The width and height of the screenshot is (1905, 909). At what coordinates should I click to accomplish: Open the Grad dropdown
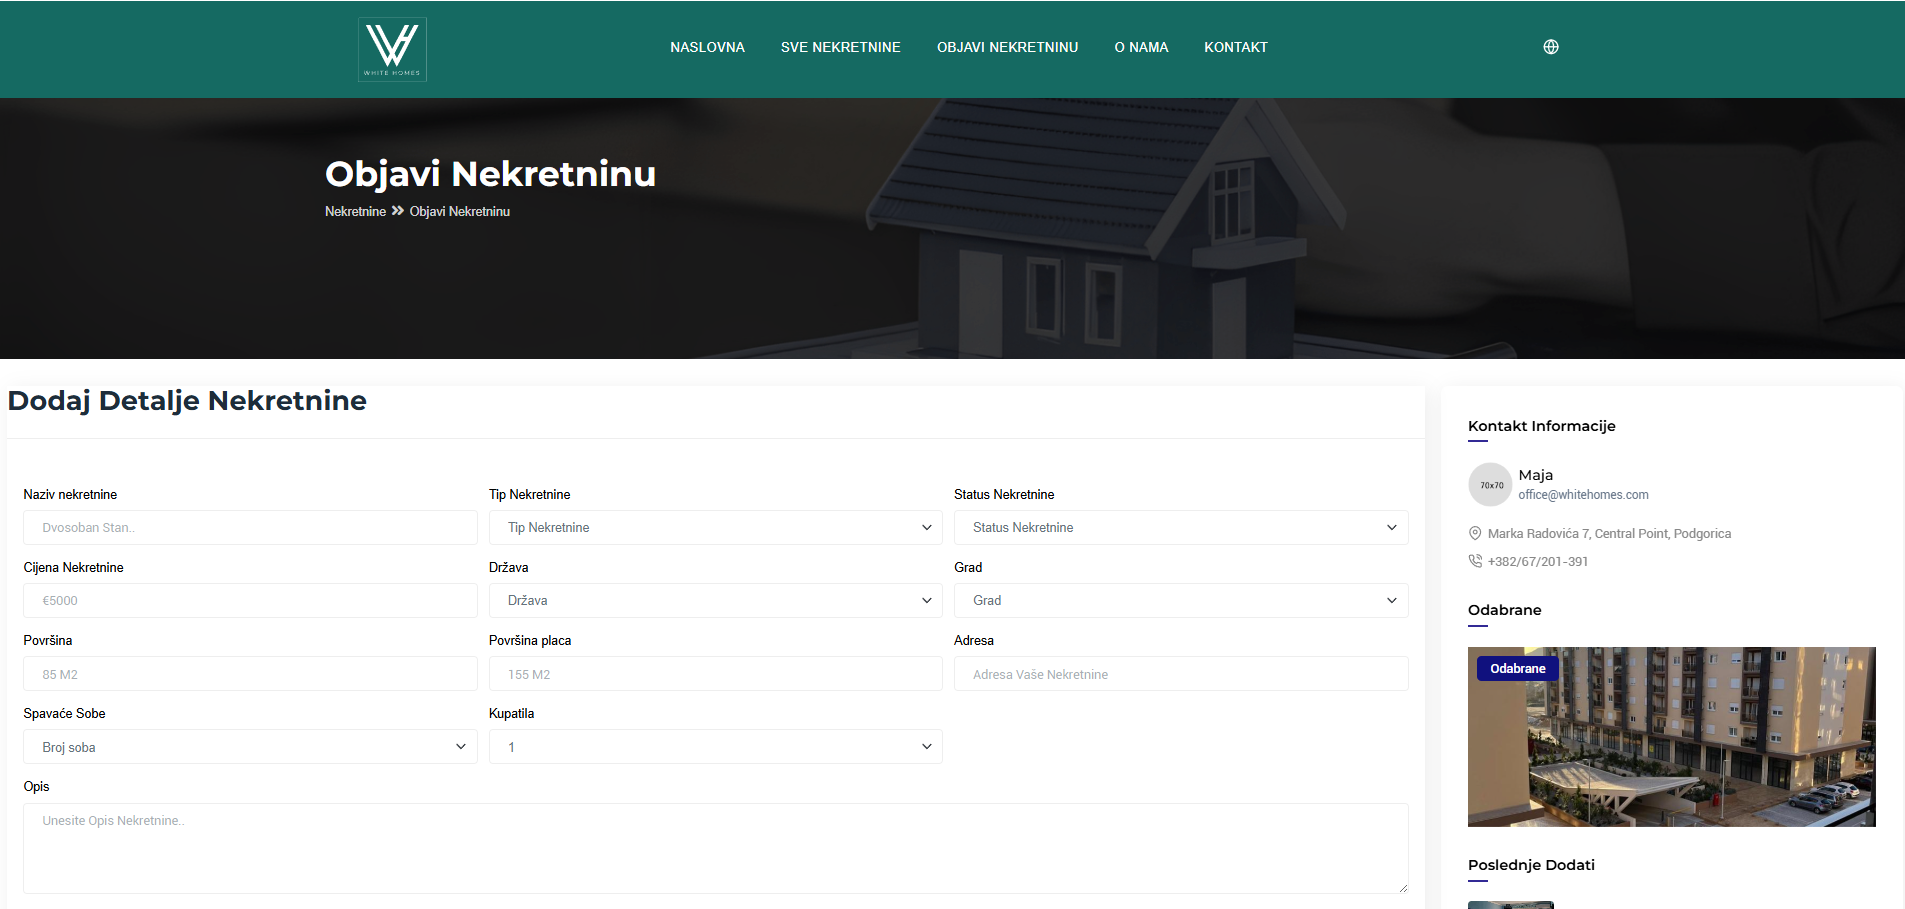(1180, 601)
